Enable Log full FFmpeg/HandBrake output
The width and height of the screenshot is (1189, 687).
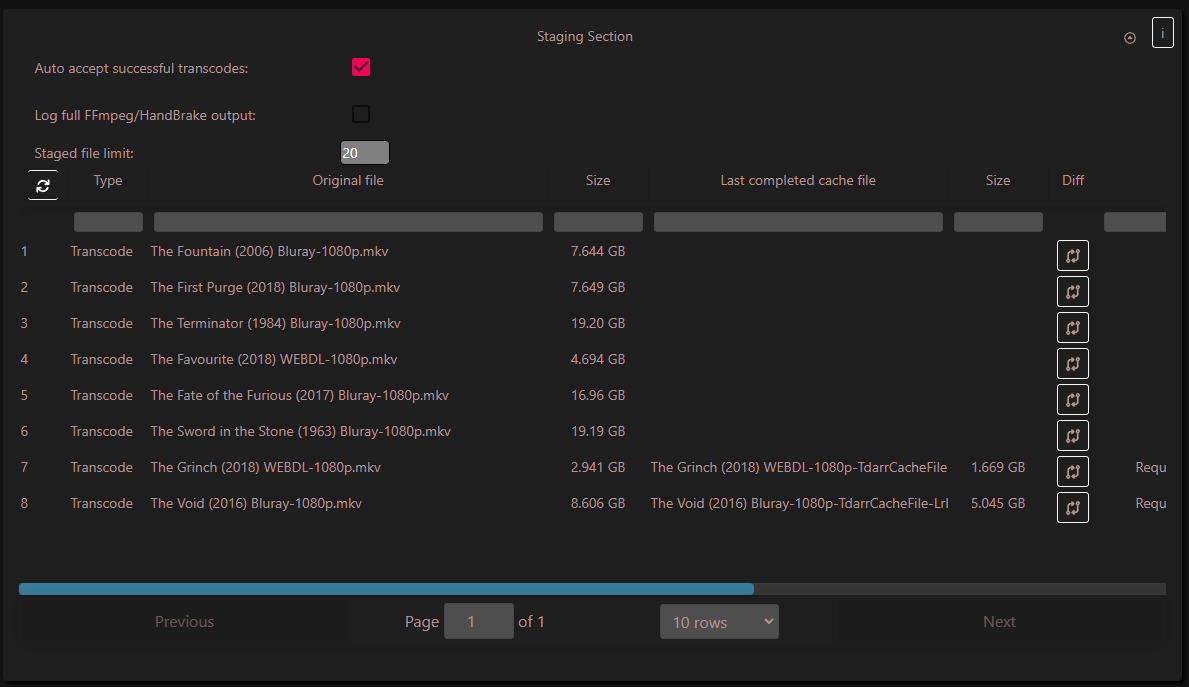[x=360, y=114]
